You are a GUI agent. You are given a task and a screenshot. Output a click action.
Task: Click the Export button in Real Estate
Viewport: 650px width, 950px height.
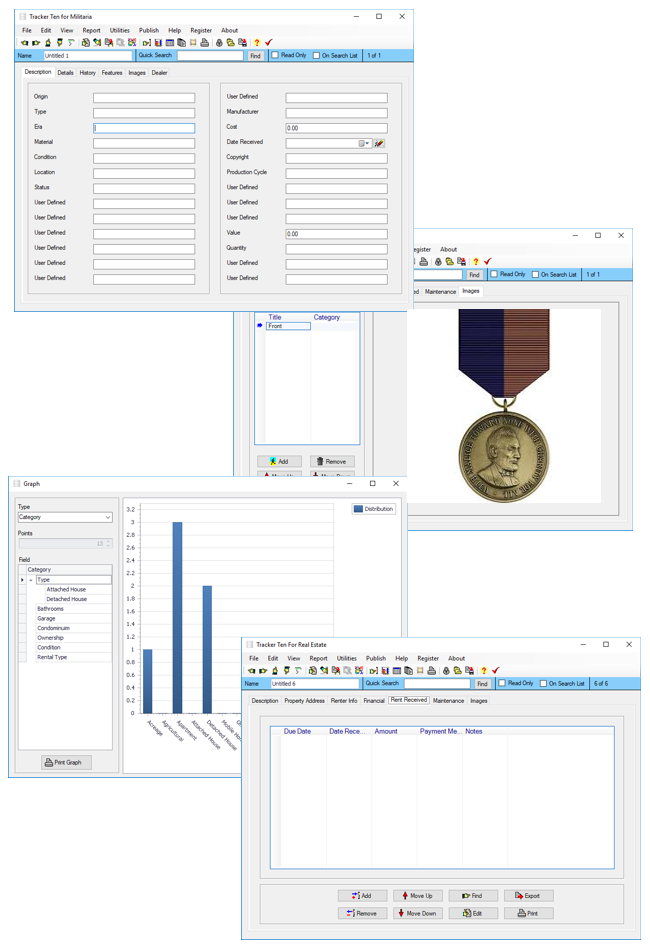[x=528, y=896]
